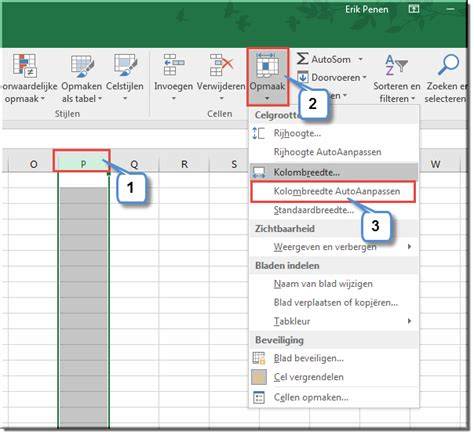Click the Opmaken als tabel icon
474x435 pixels.
[x=82, y=65]
